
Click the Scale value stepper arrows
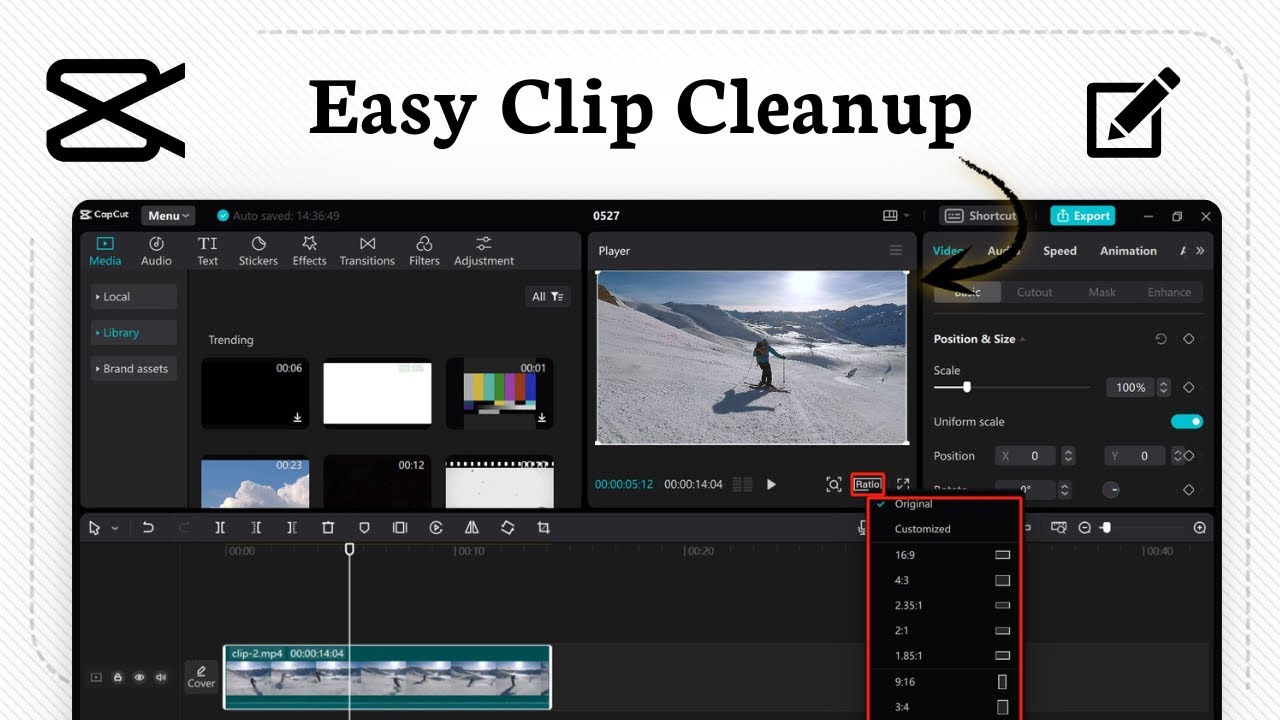click(x=1163, y=387)
